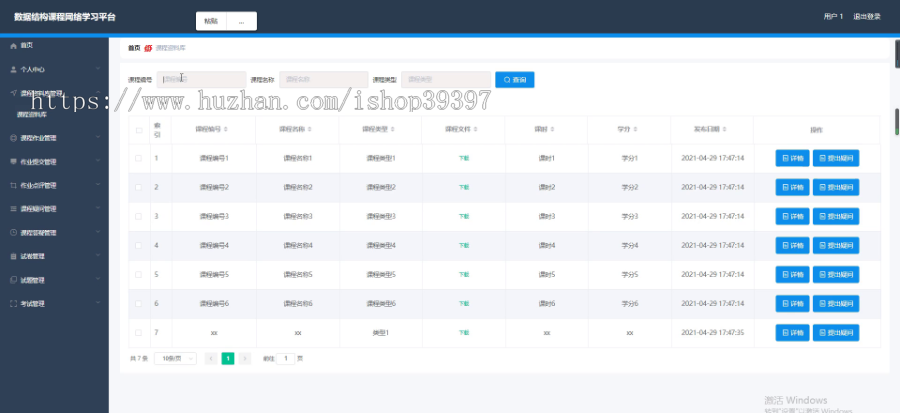The image size is (900, 413).
Task: Sort table by 课程类型 column arrows
Action: 393,130
